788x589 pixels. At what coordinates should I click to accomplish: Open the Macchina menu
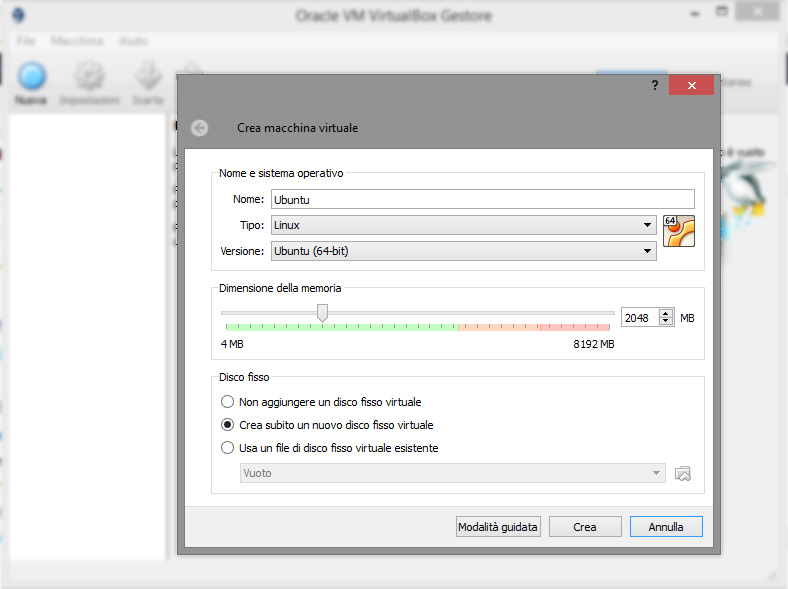point(77,41)
